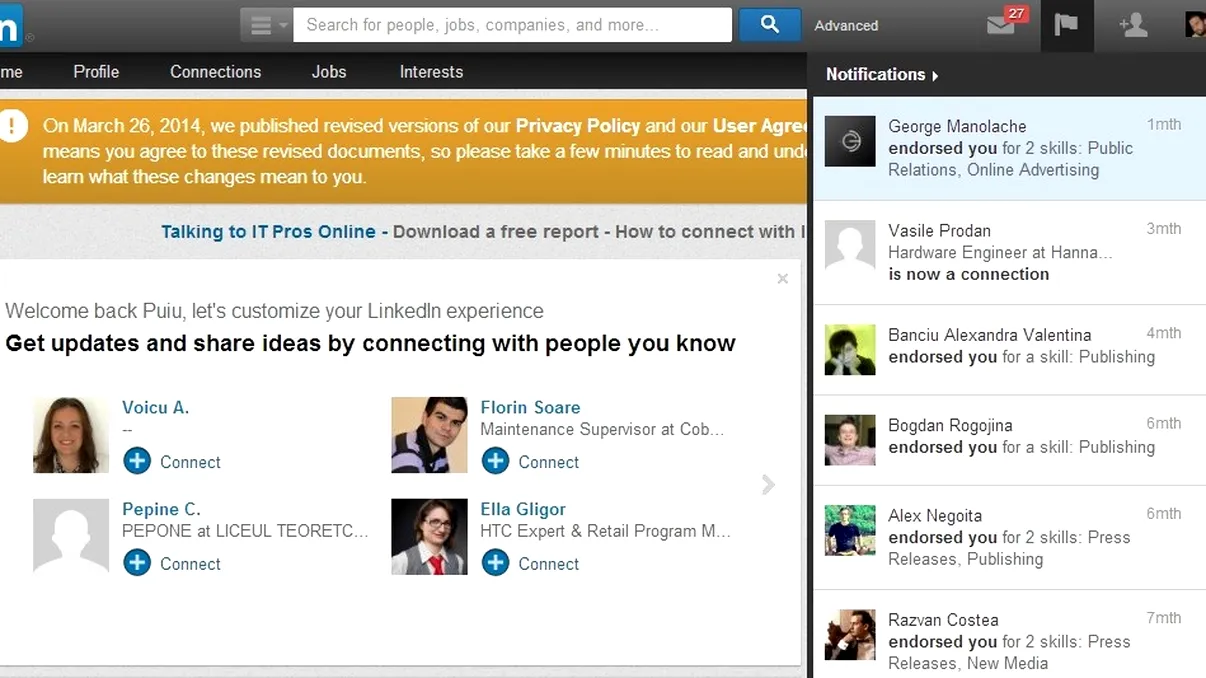Click the Connect plus icon next to Ella Gligor
Image resolution: width=1206 pixels, height=678 pixels.
click(x=496, y=563)
